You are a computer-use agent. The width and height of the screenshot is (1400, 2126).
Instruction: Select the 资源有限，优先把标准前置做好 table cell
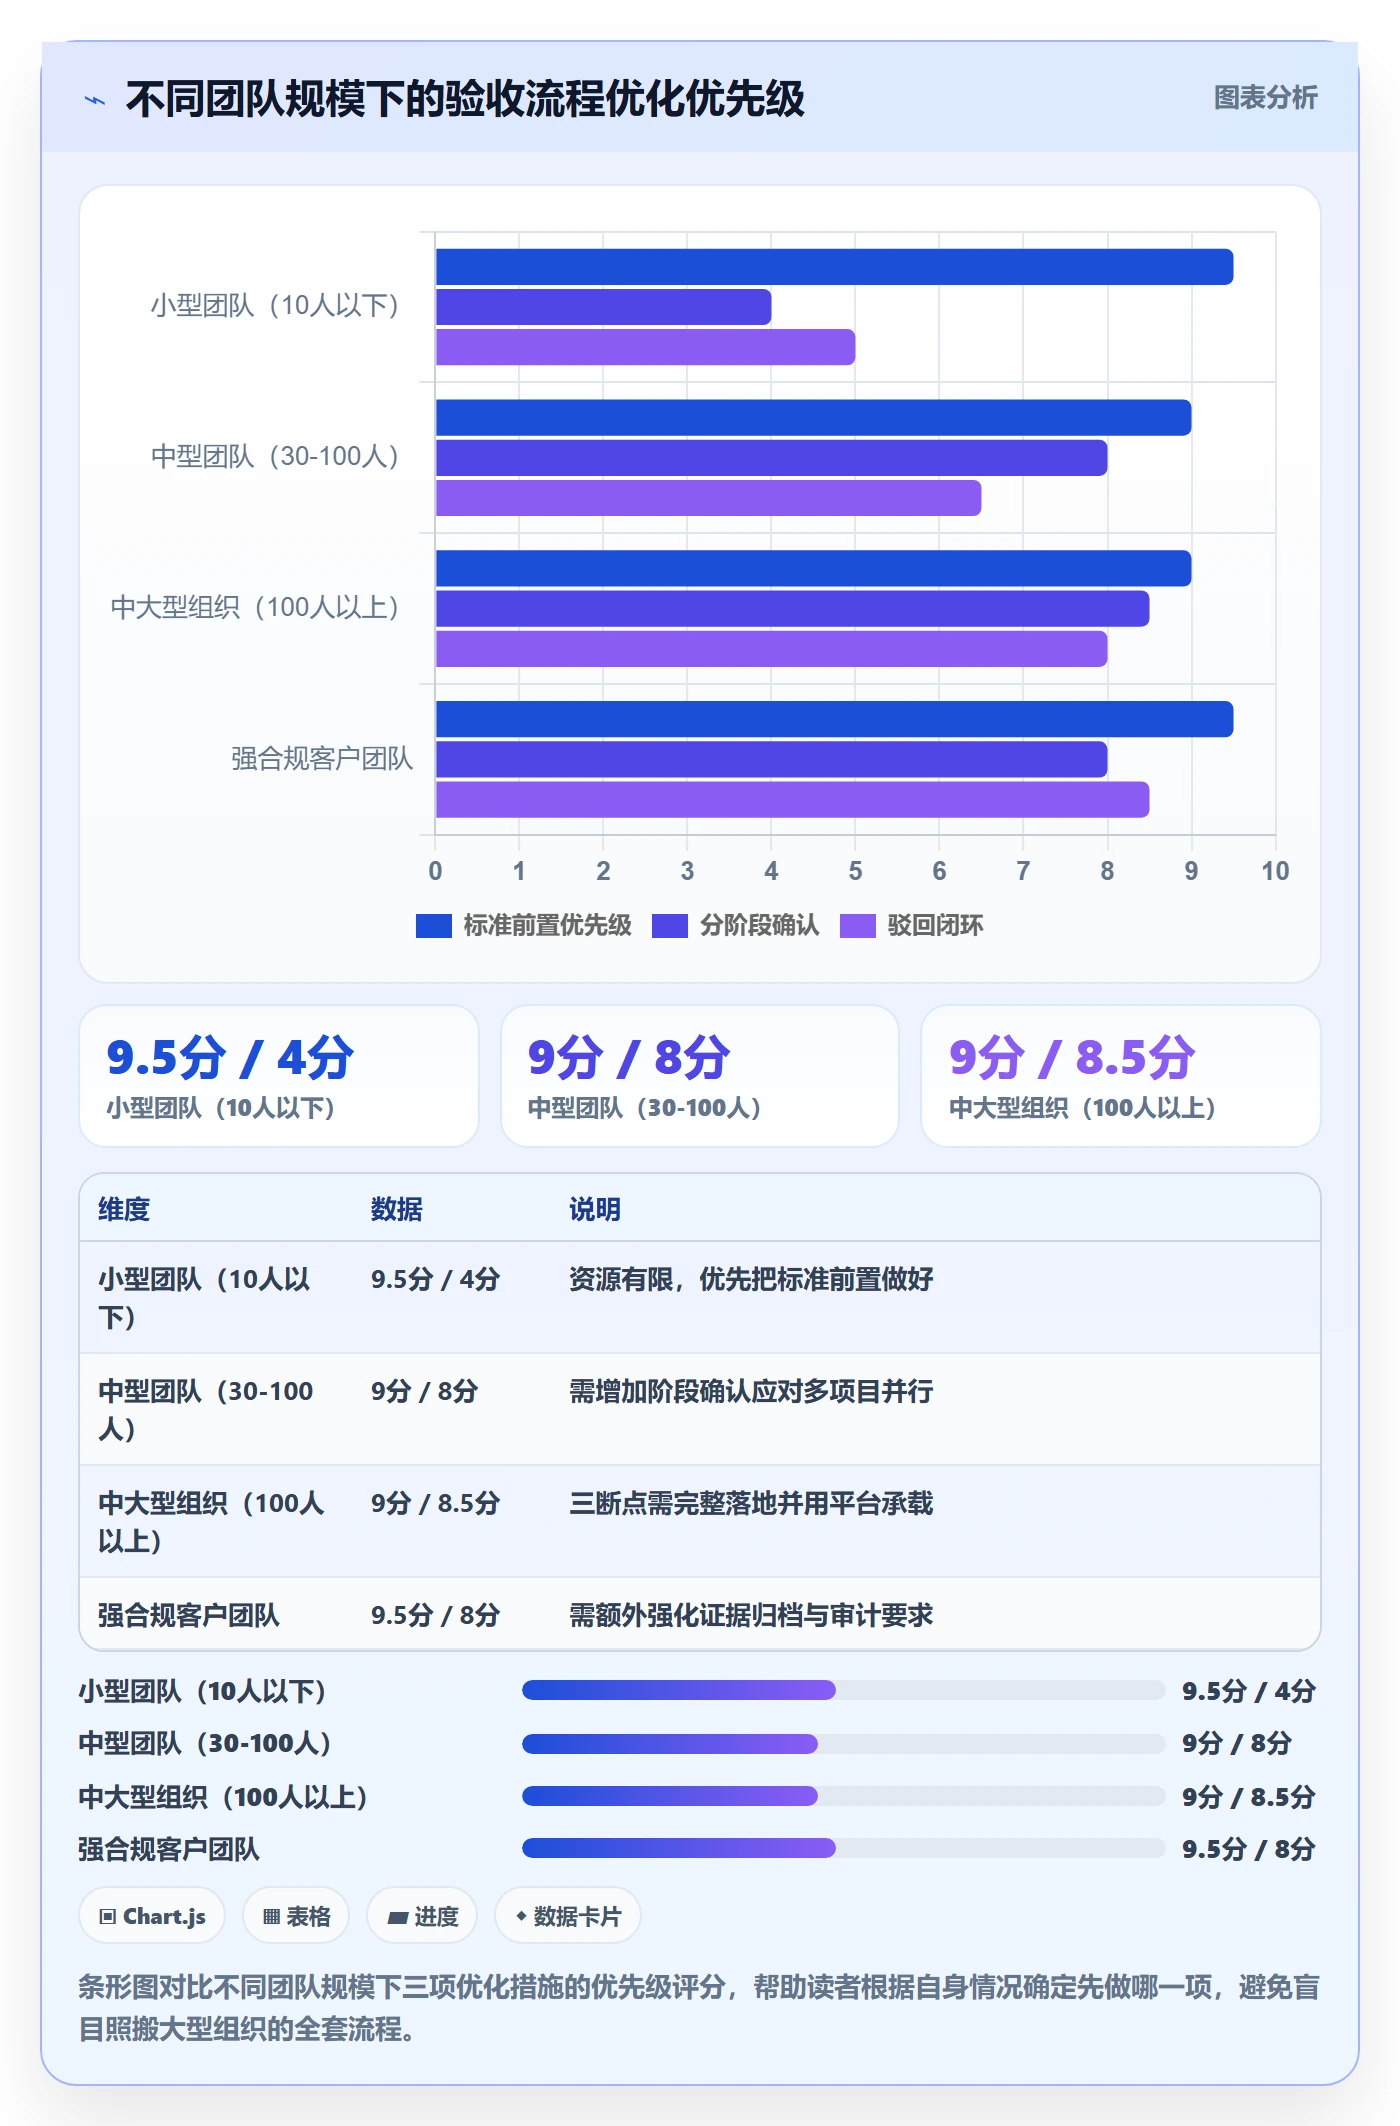coord(751,1279)
